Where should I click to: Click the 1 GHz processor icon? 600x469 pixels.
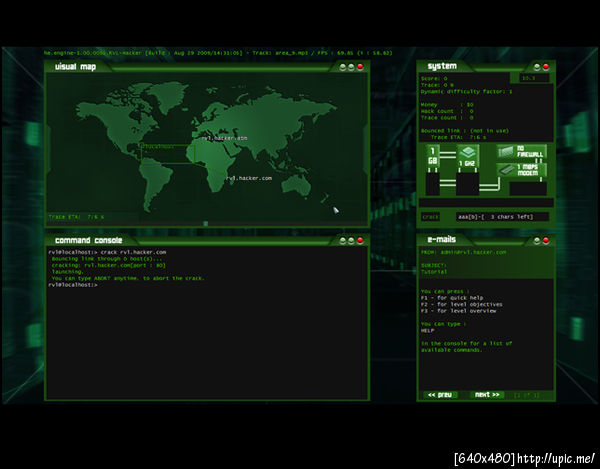click(x=467, y=156)
